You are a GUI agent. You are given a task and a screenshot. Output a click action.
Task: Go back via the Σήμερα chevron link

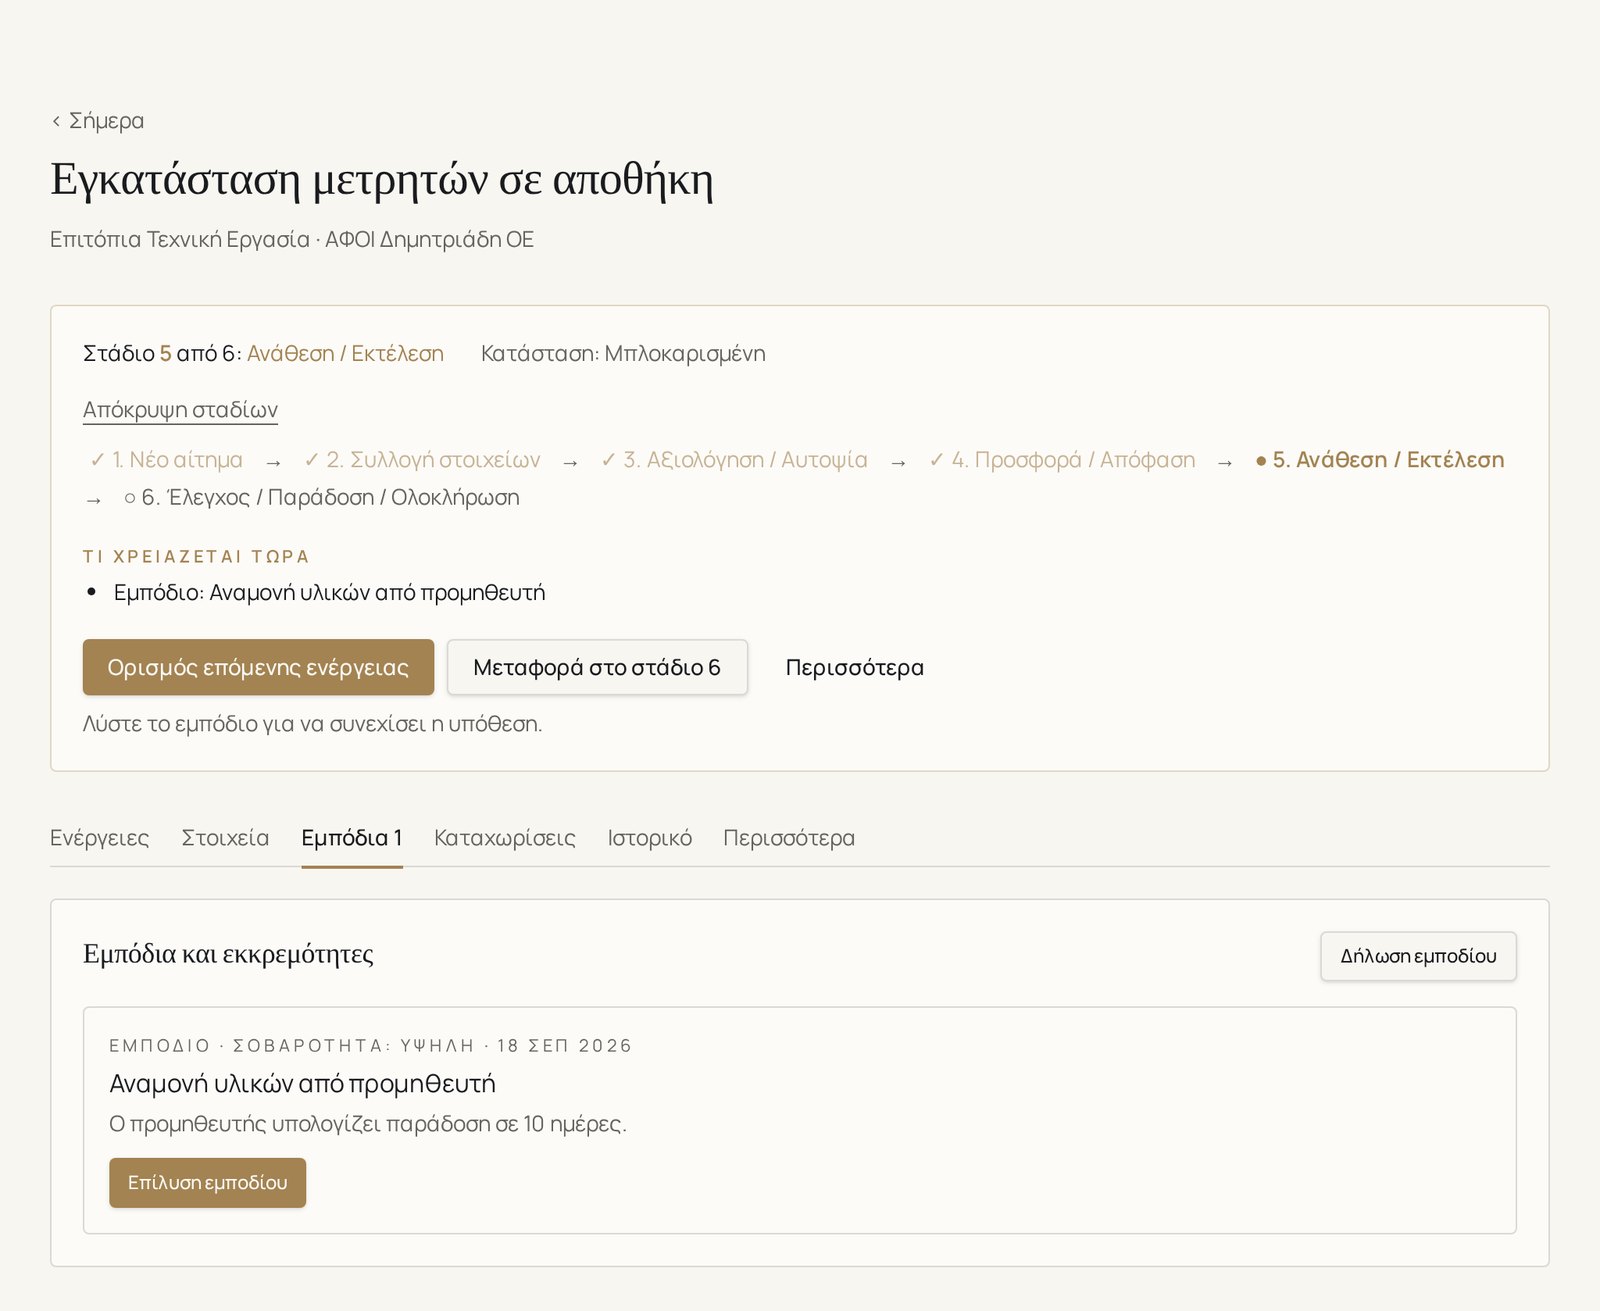(97, 121)
